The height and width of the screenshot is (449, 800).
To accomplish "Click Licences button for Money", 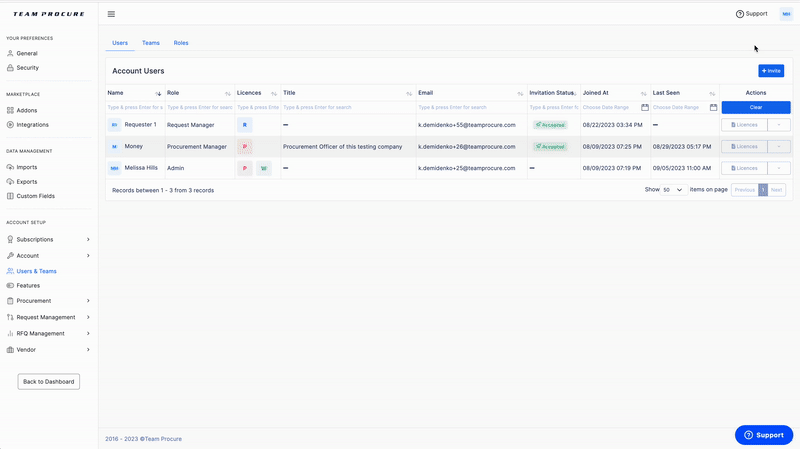I will point(744,146).
